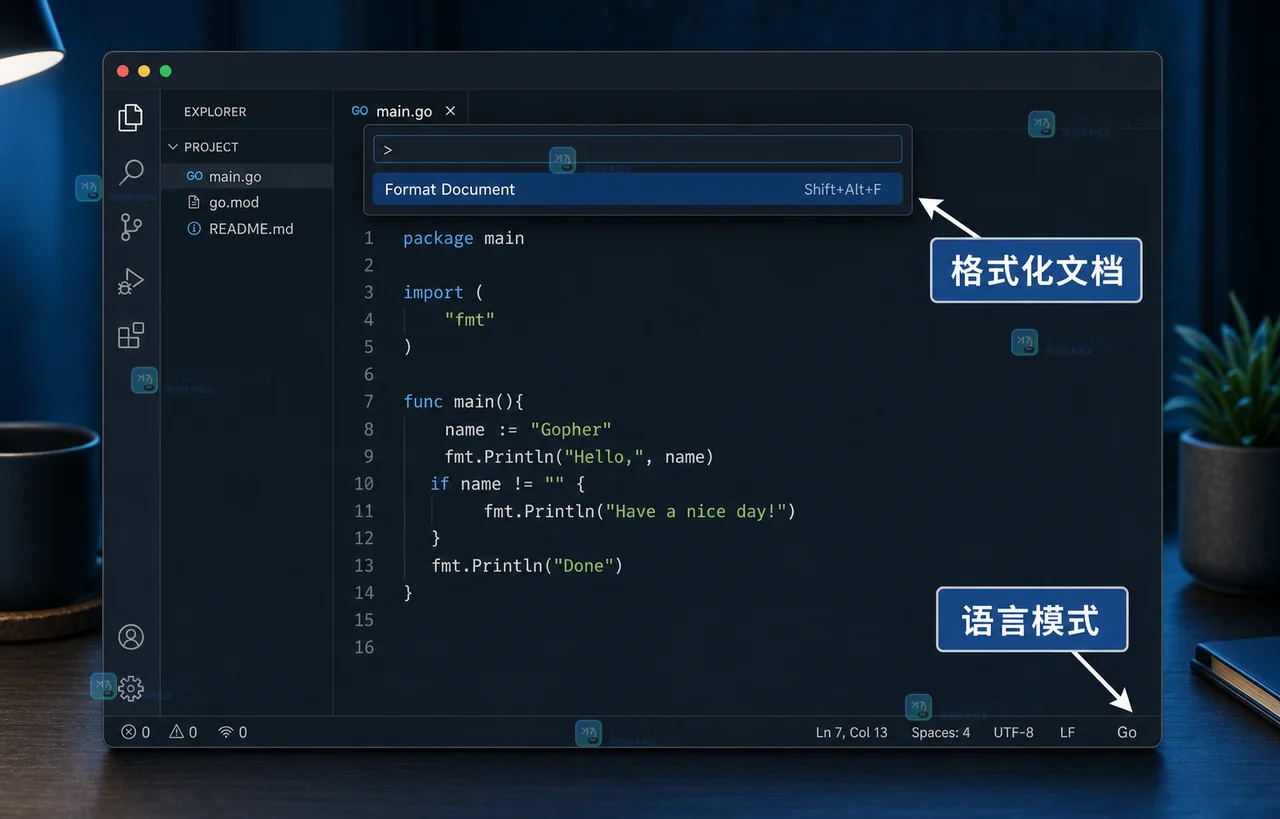Change indentation via Spaces: 4

941,732
